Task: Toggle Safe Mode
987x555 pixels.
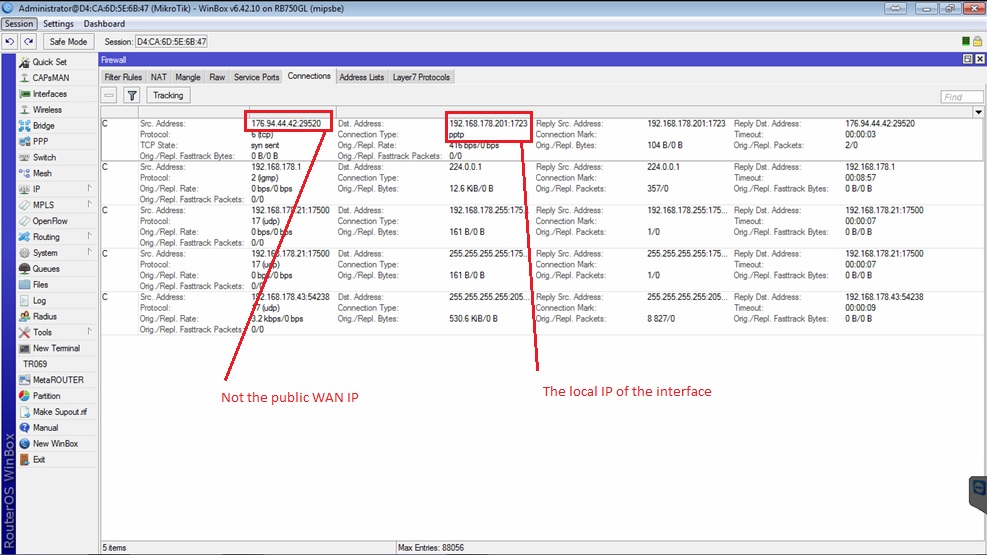Action: [x=68, y=42]
